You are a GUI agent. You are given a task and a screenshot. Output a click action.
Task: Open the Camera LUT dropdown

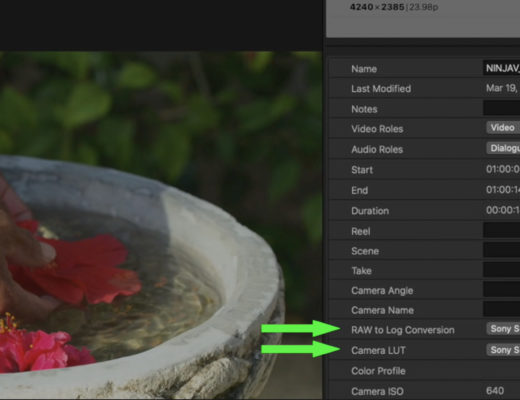tap(503, 350)
